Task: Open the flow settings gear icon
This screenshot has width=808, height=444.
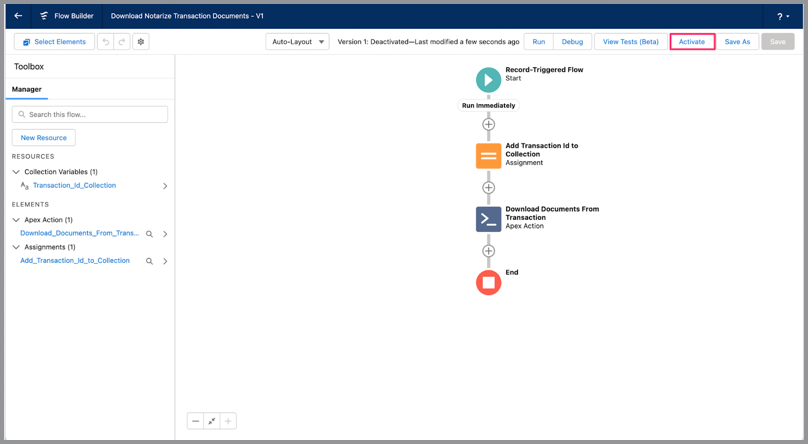Action: [x=141, y=42]
